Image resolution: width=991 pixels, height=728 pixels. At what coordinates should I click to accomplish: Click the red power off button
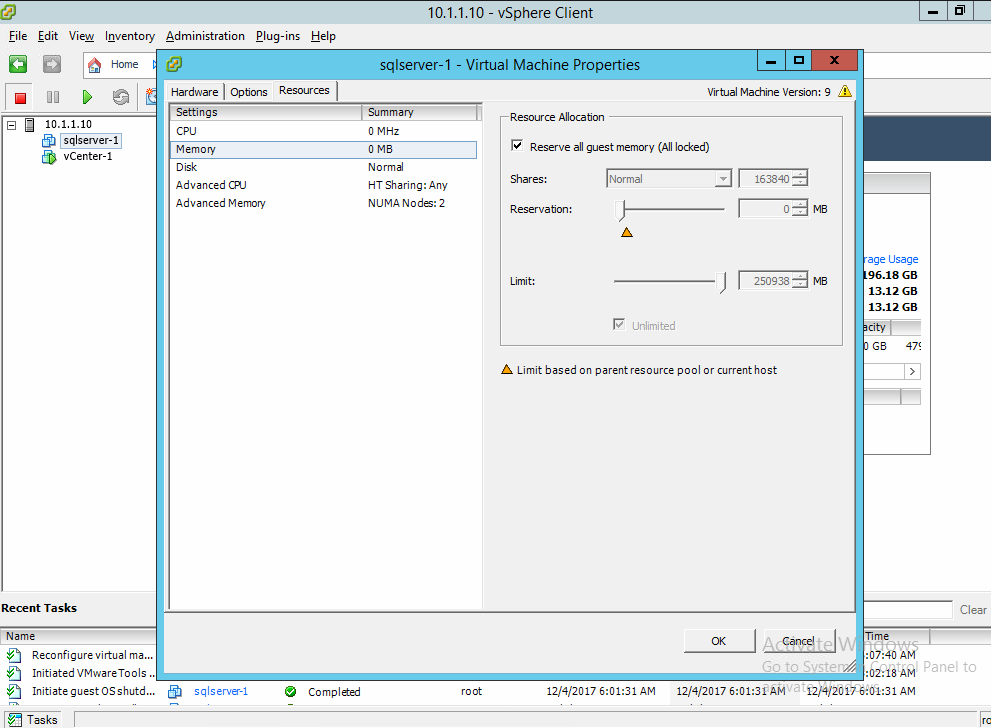[20, 97]
